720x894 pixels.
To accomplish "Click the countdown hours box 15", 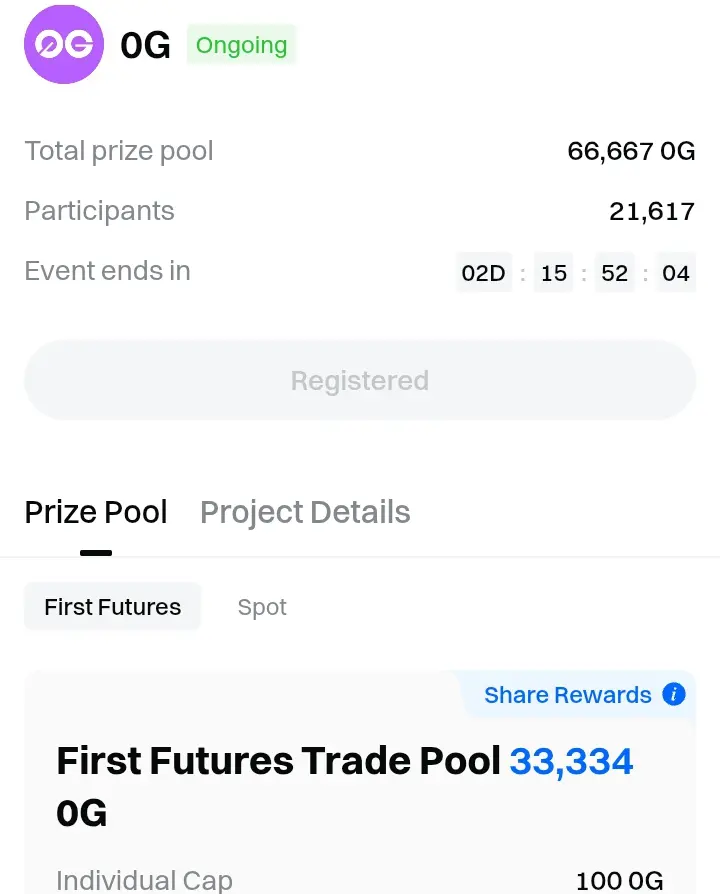I will [x=554, y=273].
